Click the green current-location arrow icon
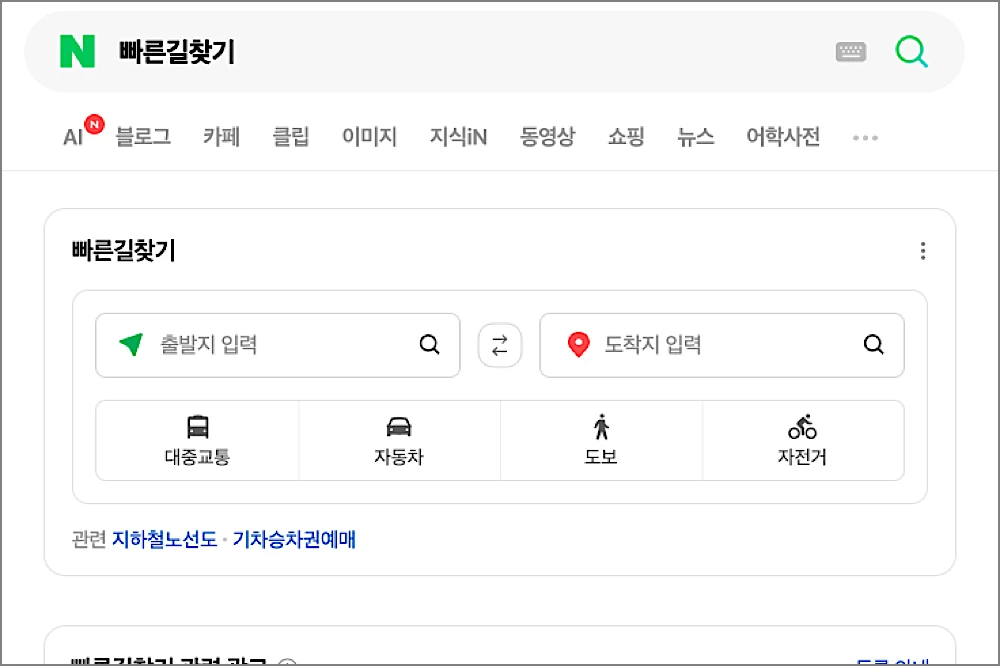Screen dimensions: 1000x666 coord(131,344)
